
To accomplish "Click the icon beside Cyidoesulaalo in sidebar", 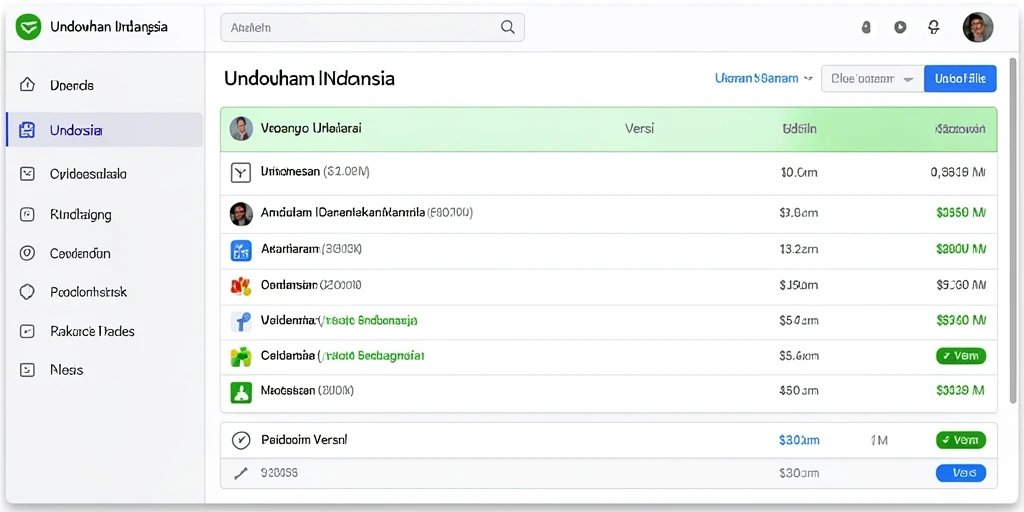I will point(27,174).
